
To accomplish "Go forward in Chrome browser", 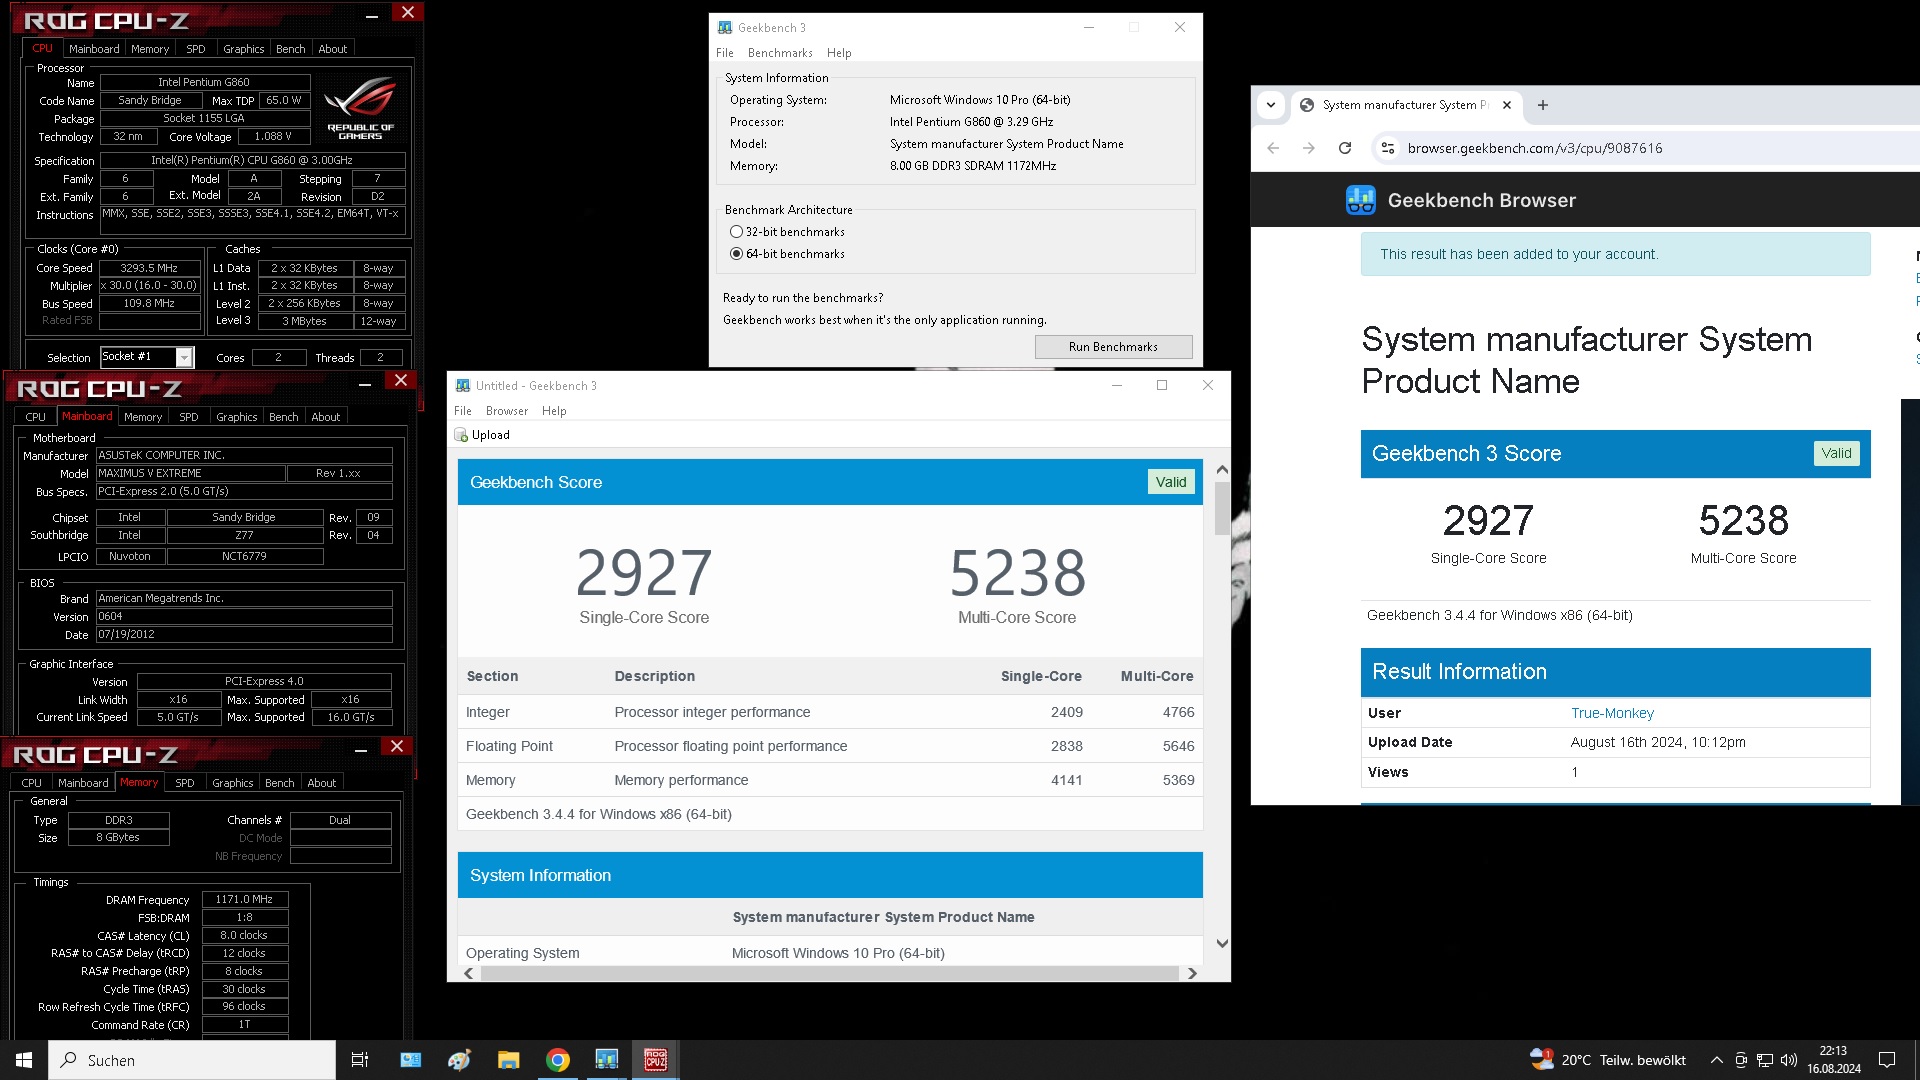I will coord(1309,148).
